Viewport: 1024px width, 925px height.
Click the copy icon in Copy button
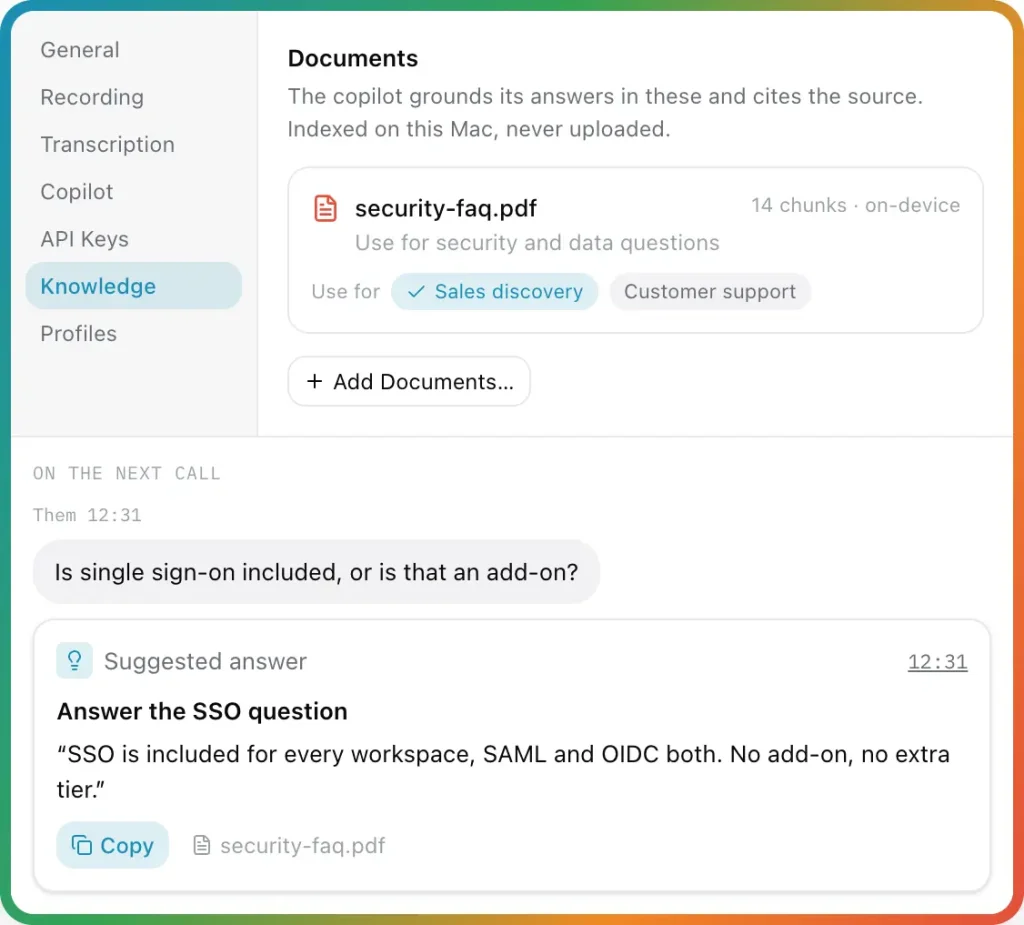(82, 845)
